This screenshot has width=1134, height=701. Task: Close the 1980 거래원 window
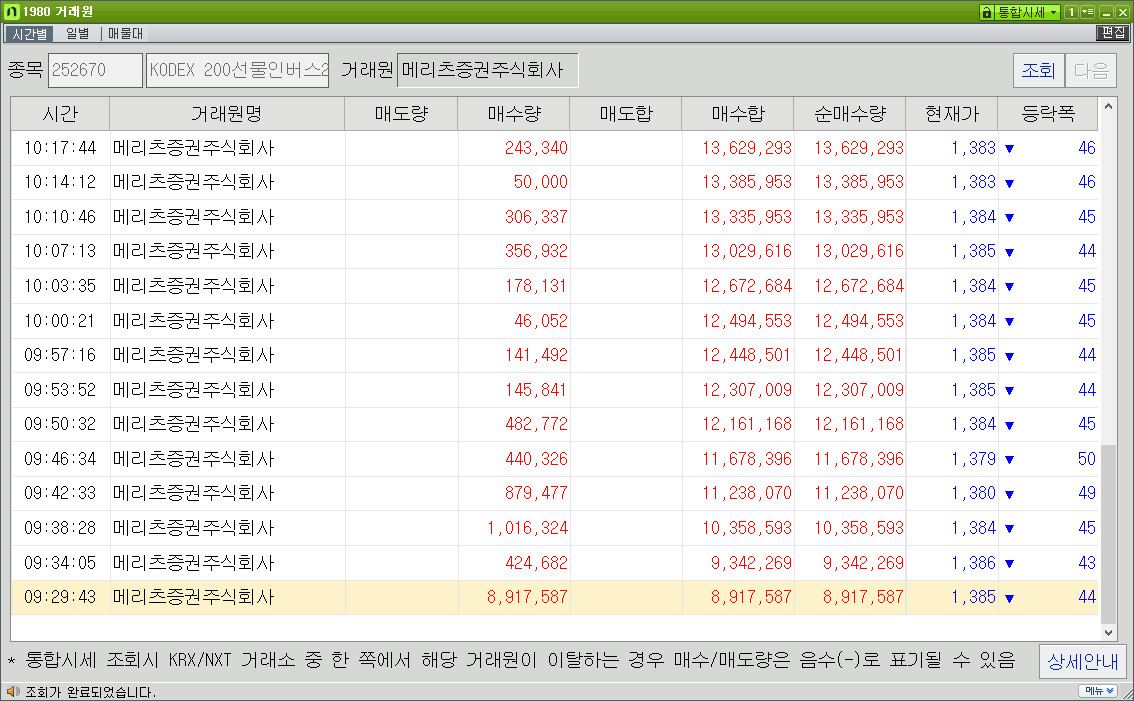[1122, 12]
